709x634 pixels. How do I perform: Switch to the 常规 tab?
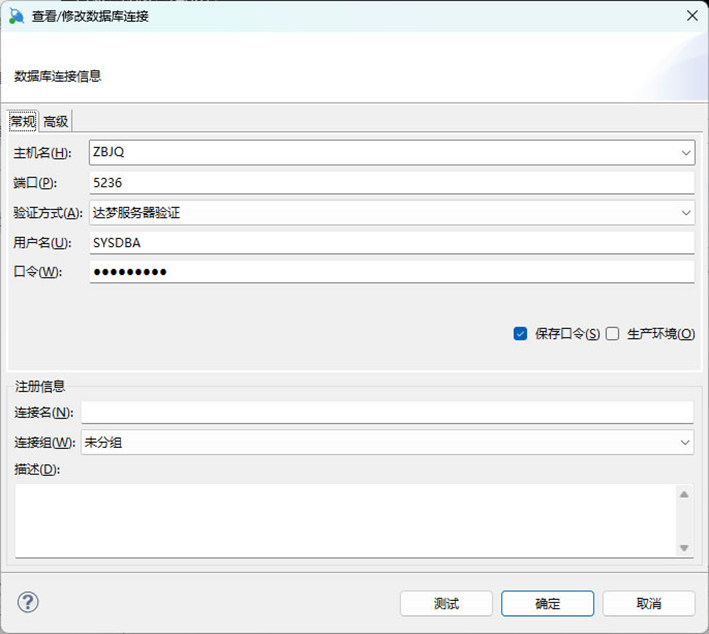click(23, 121)
